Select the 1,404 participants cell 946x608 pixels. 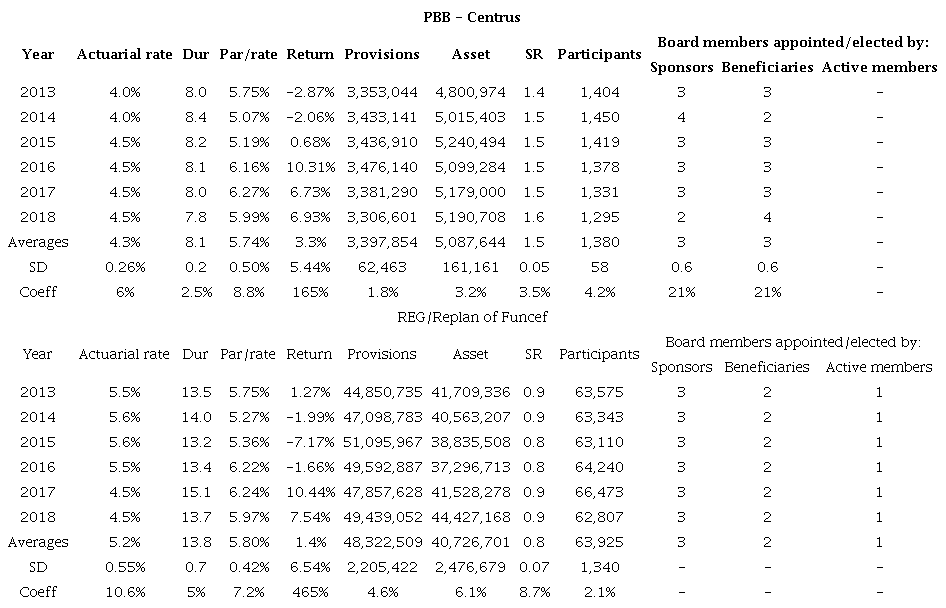[x=599, y=92]
